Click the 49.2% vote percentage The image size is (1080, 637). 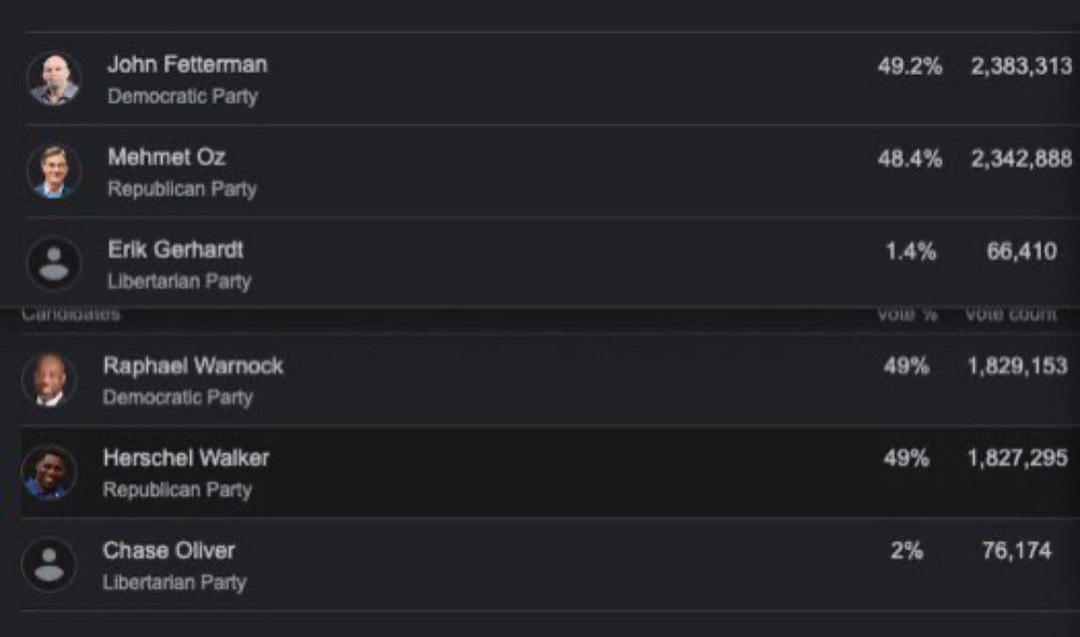tap(909, 67)
